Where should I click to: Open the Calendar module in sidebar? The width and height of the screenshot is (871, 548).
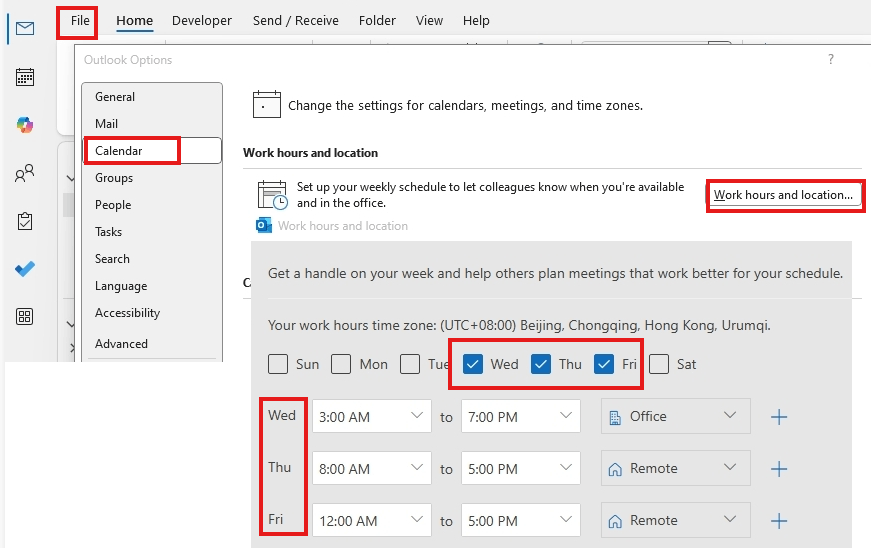25,77
